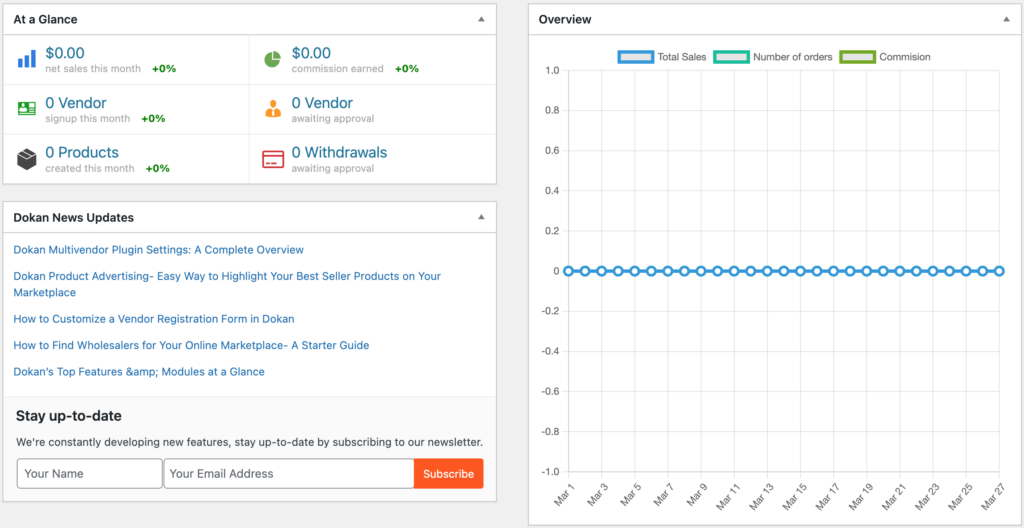Click the +0% next to commission earned
Screen dimensions: 1024x528
[x=407, y=69]
